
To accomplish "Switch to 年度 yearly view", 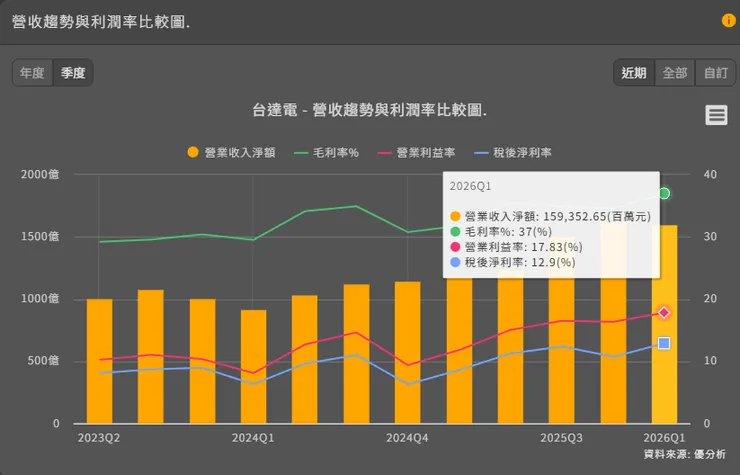I will [x=33, y=73].
